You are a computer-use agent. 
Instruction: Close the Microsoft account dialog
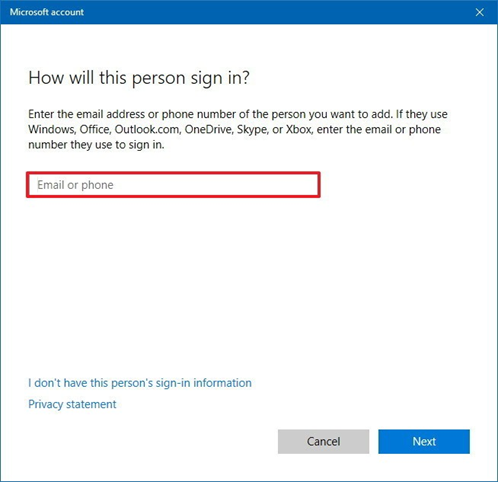(480, 12)
